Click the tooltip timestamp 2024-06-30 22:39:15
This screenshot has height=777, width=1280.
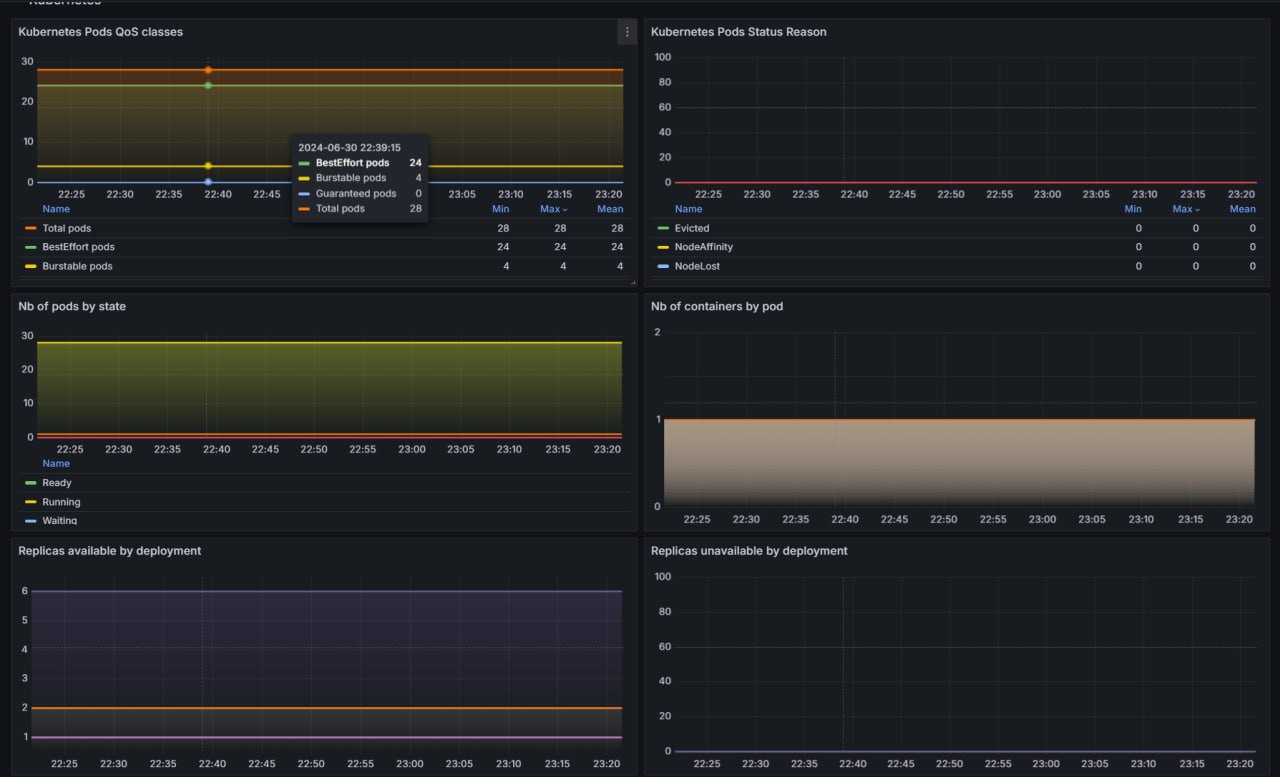tap(349, 147)
